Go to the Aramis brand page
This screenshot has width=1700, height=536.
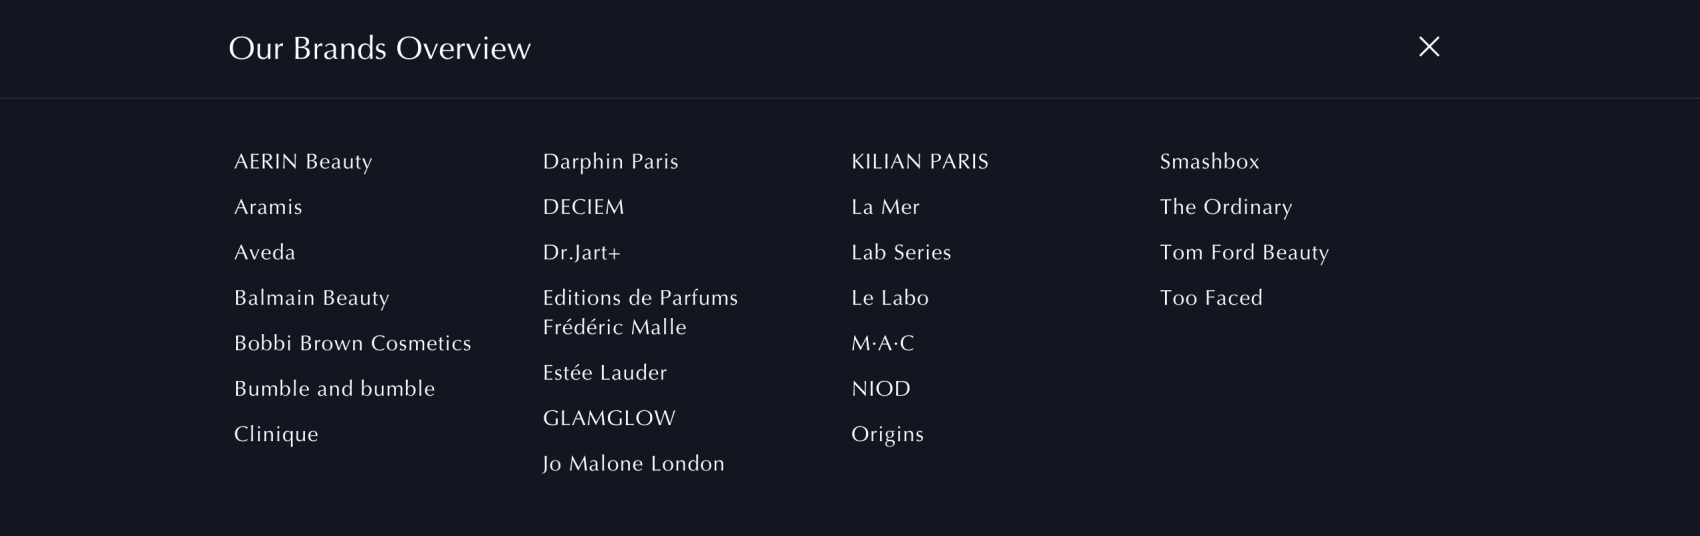[x=268, y=207]
